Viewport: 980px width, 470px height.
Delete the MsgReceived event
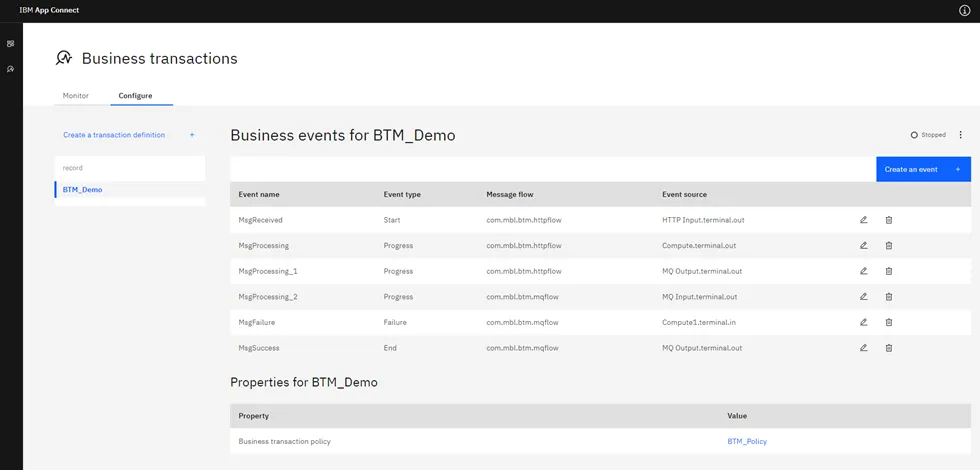[x=889, y=220]
